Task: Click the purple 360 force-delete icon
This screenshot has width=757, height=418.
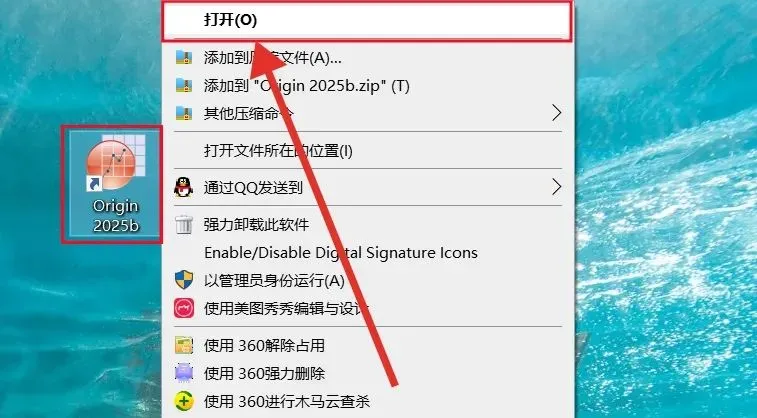Action: click(183, 373)
